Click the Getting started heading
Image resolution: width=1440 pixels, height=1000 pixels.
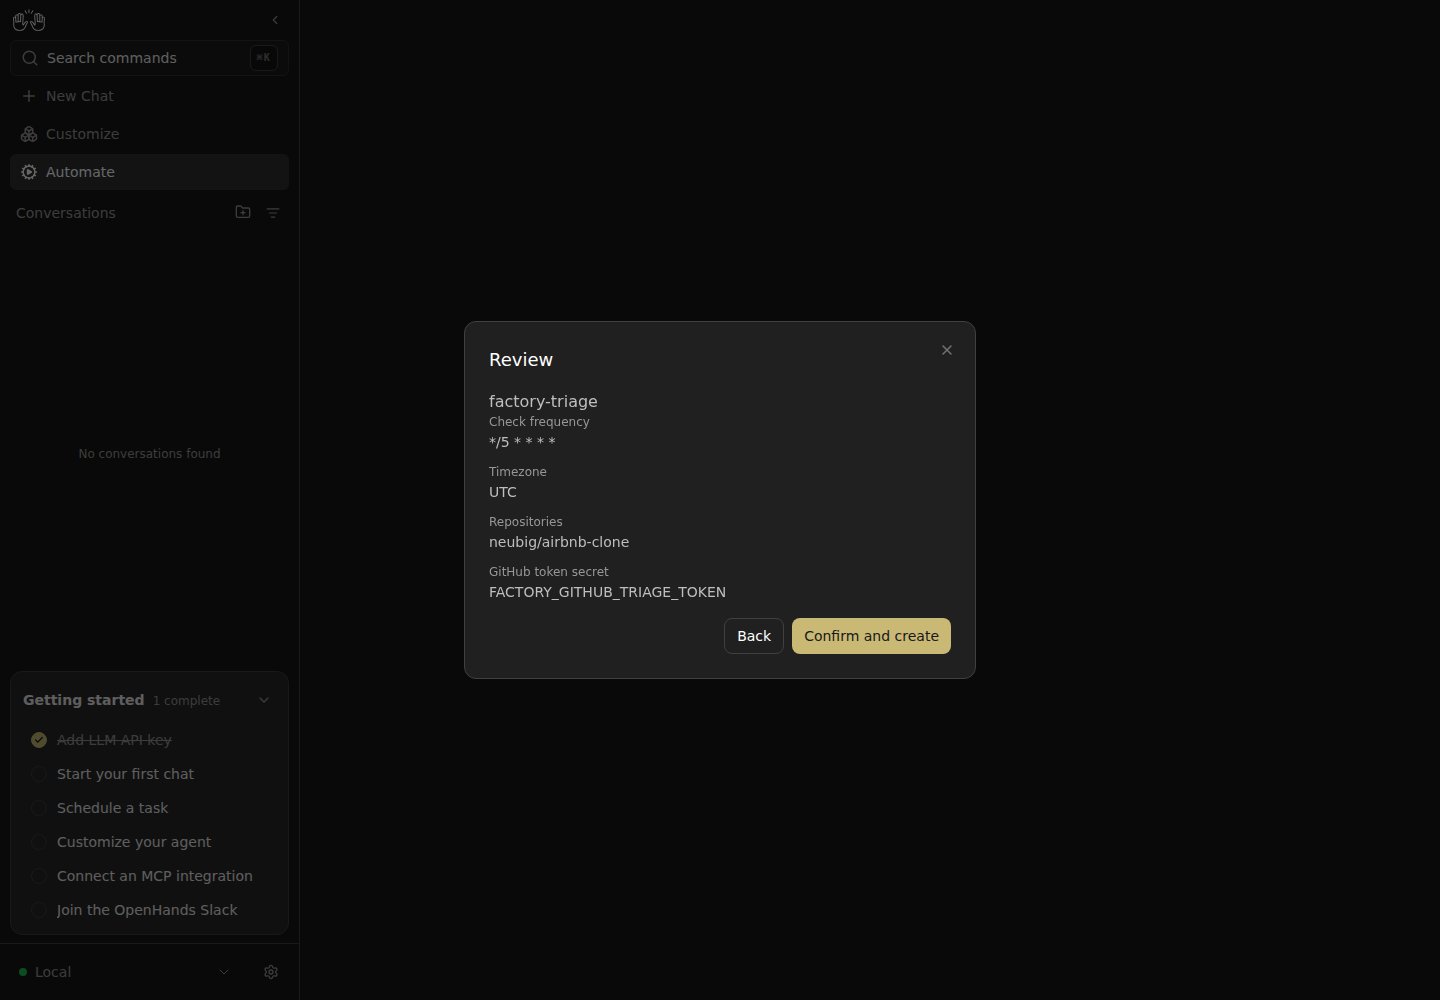click(x=83, y=700)
